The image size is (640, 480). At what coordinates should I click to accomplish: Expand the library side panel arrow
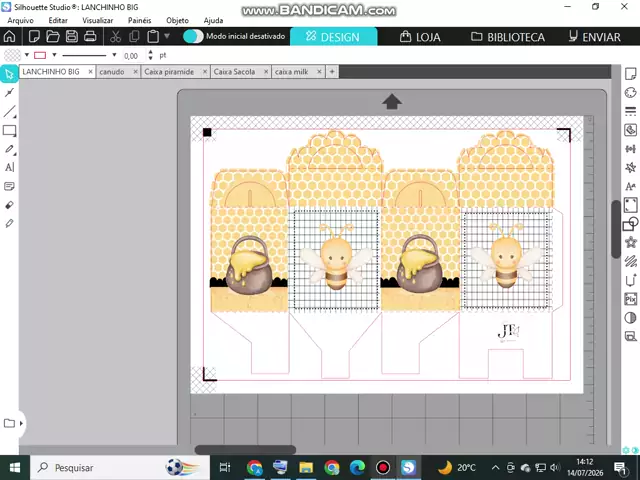(21, 423)
